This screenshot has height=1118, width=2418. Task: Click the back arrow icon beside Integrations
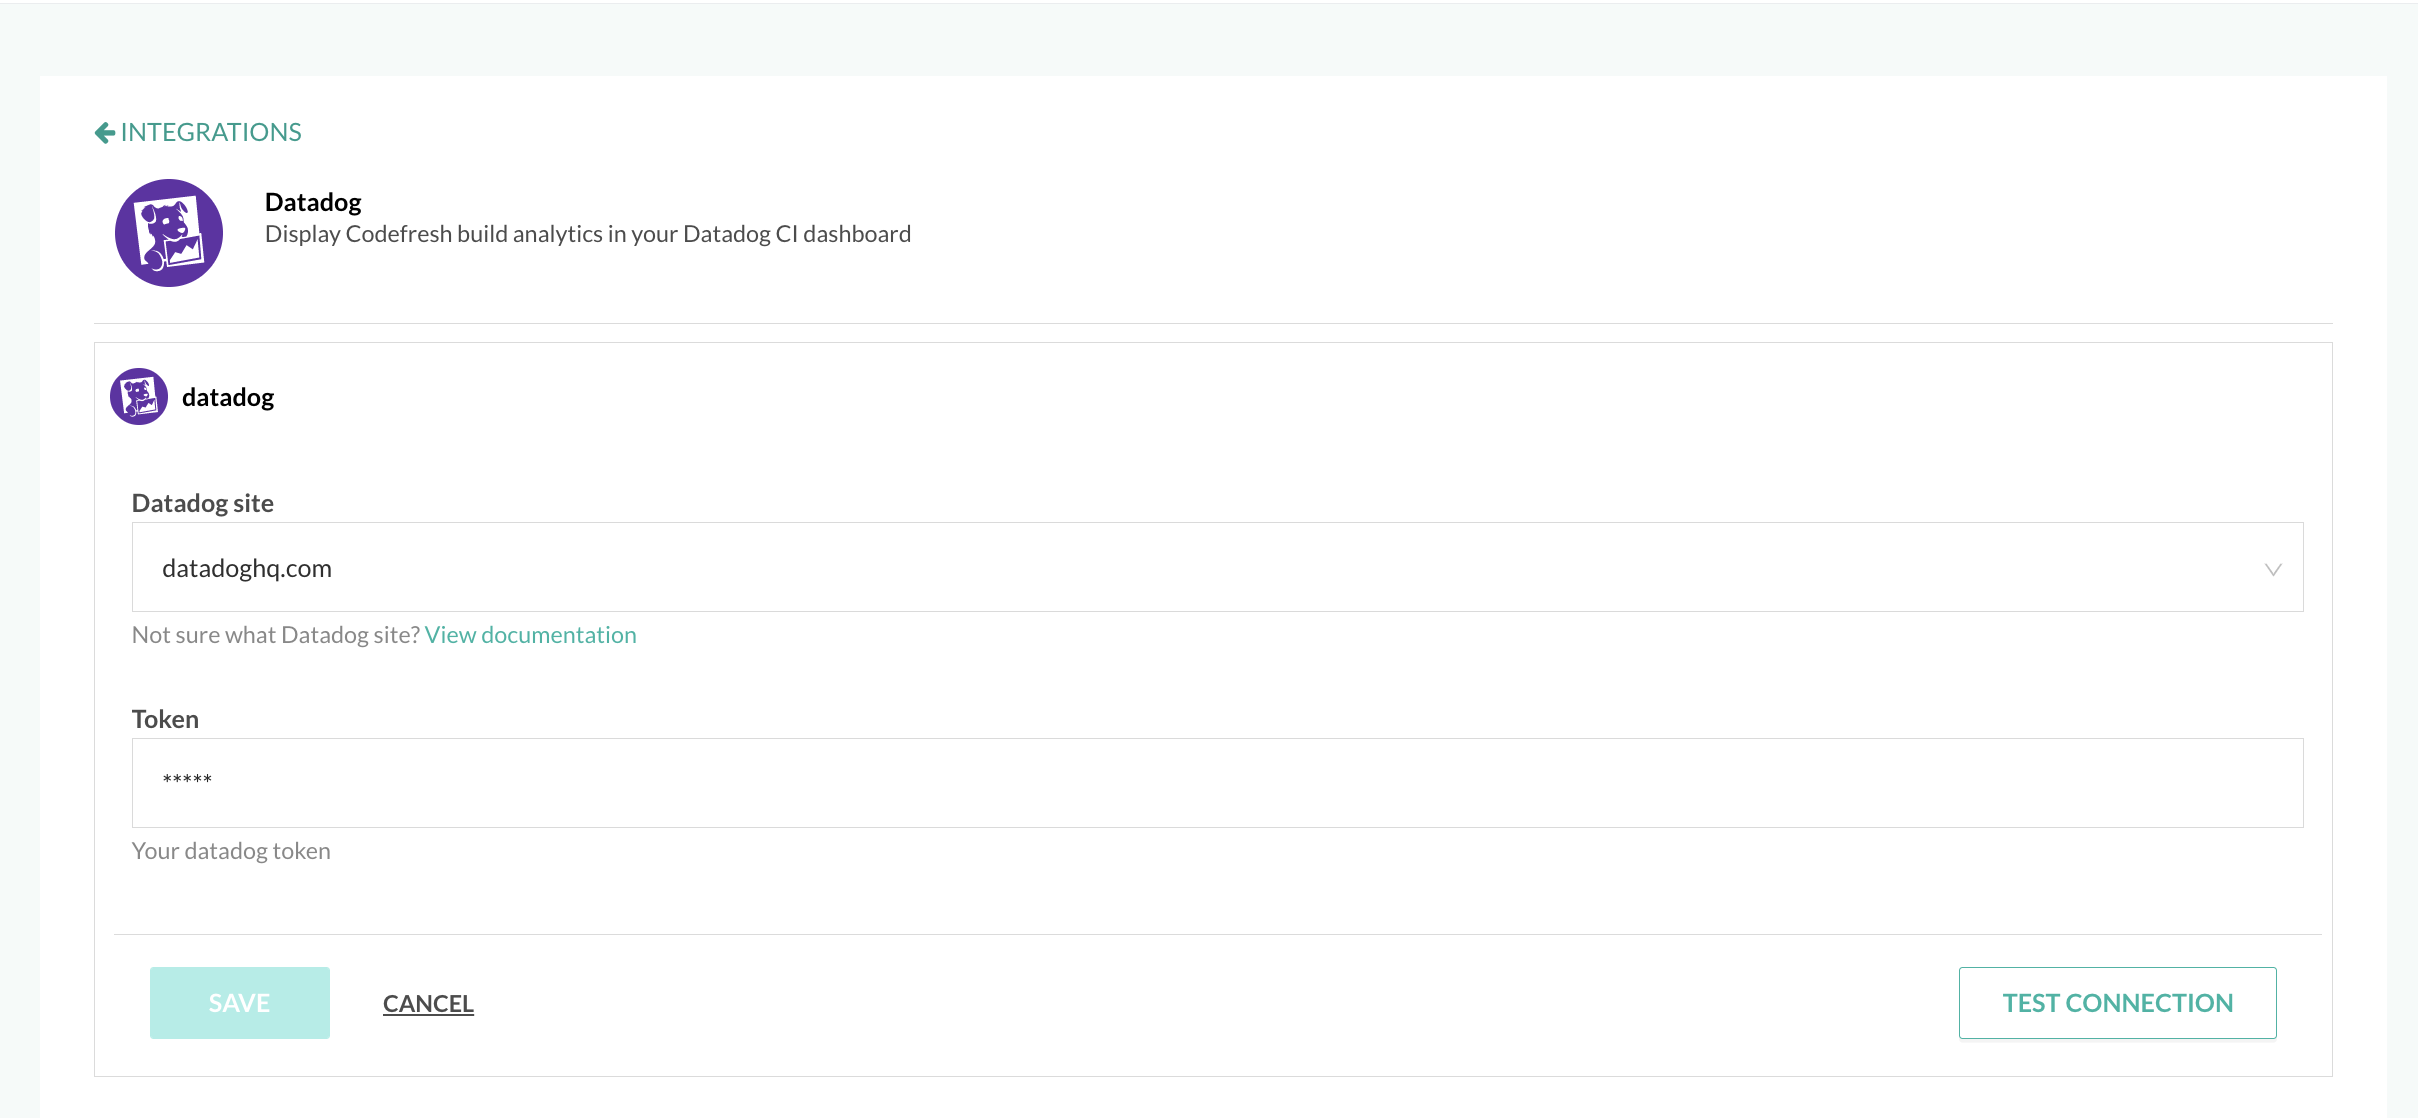[x=104, y=133]
